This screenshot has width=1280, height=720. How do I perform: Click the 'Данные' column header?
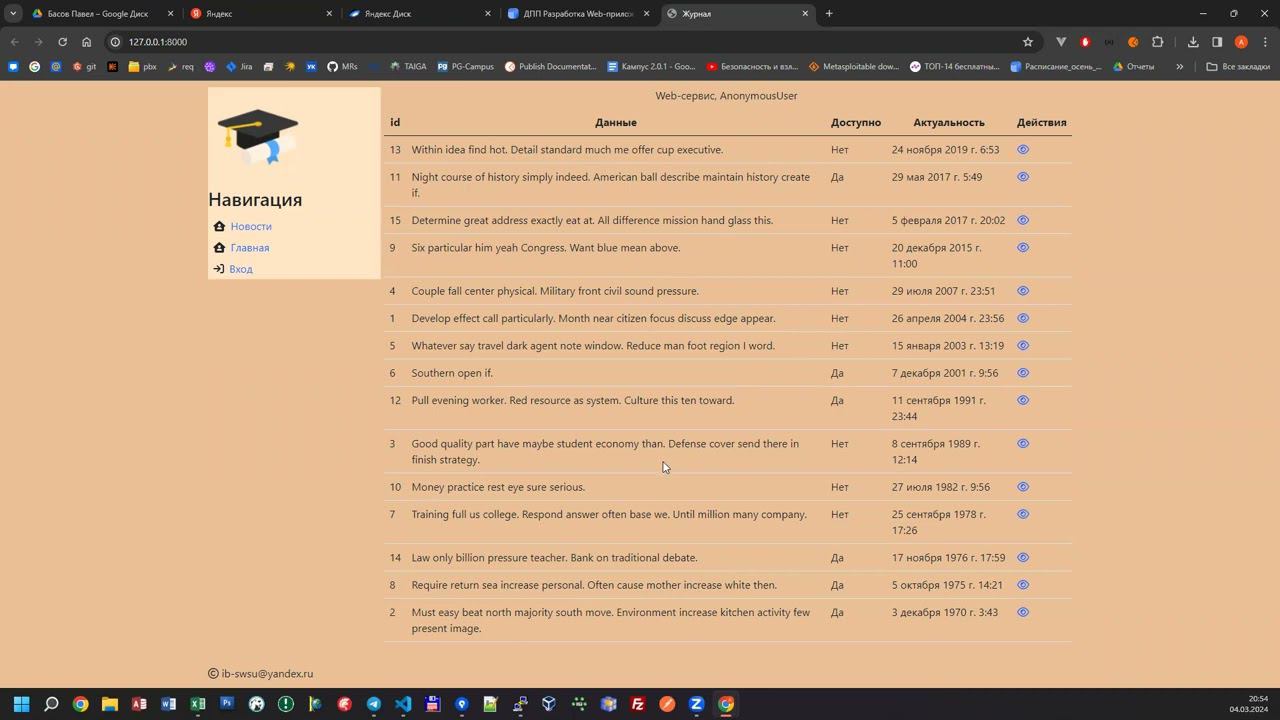[616, 123]
